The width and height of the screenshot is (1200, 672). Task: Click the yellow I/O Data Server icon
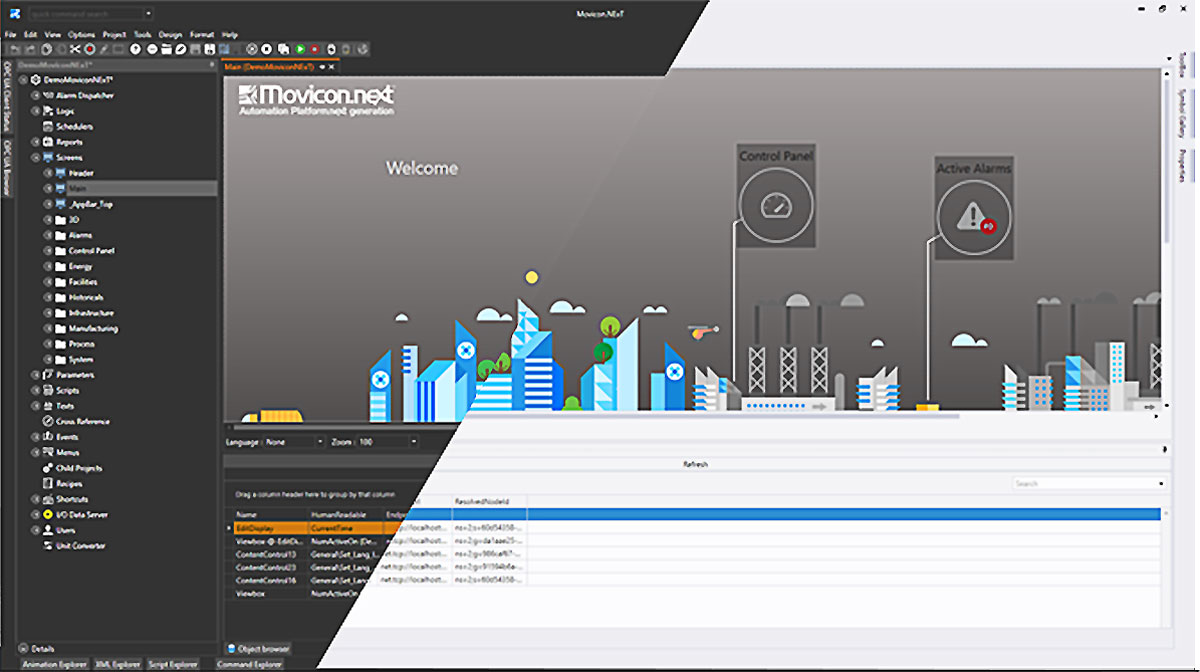[48, 514]
